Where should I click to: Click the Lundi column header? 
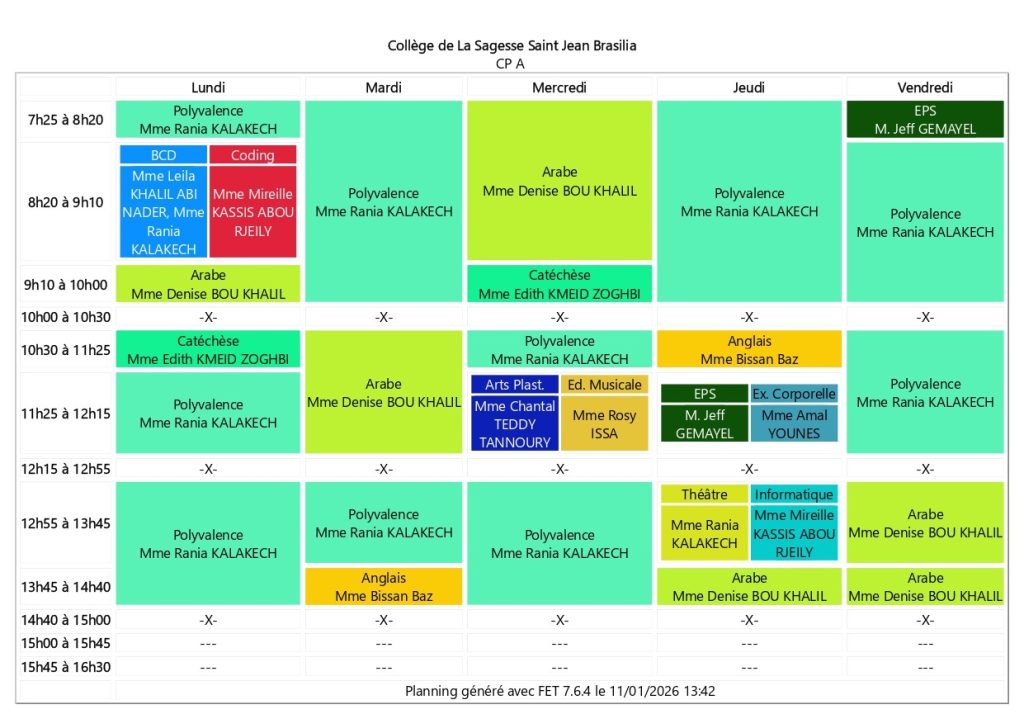tap(208, 88)
